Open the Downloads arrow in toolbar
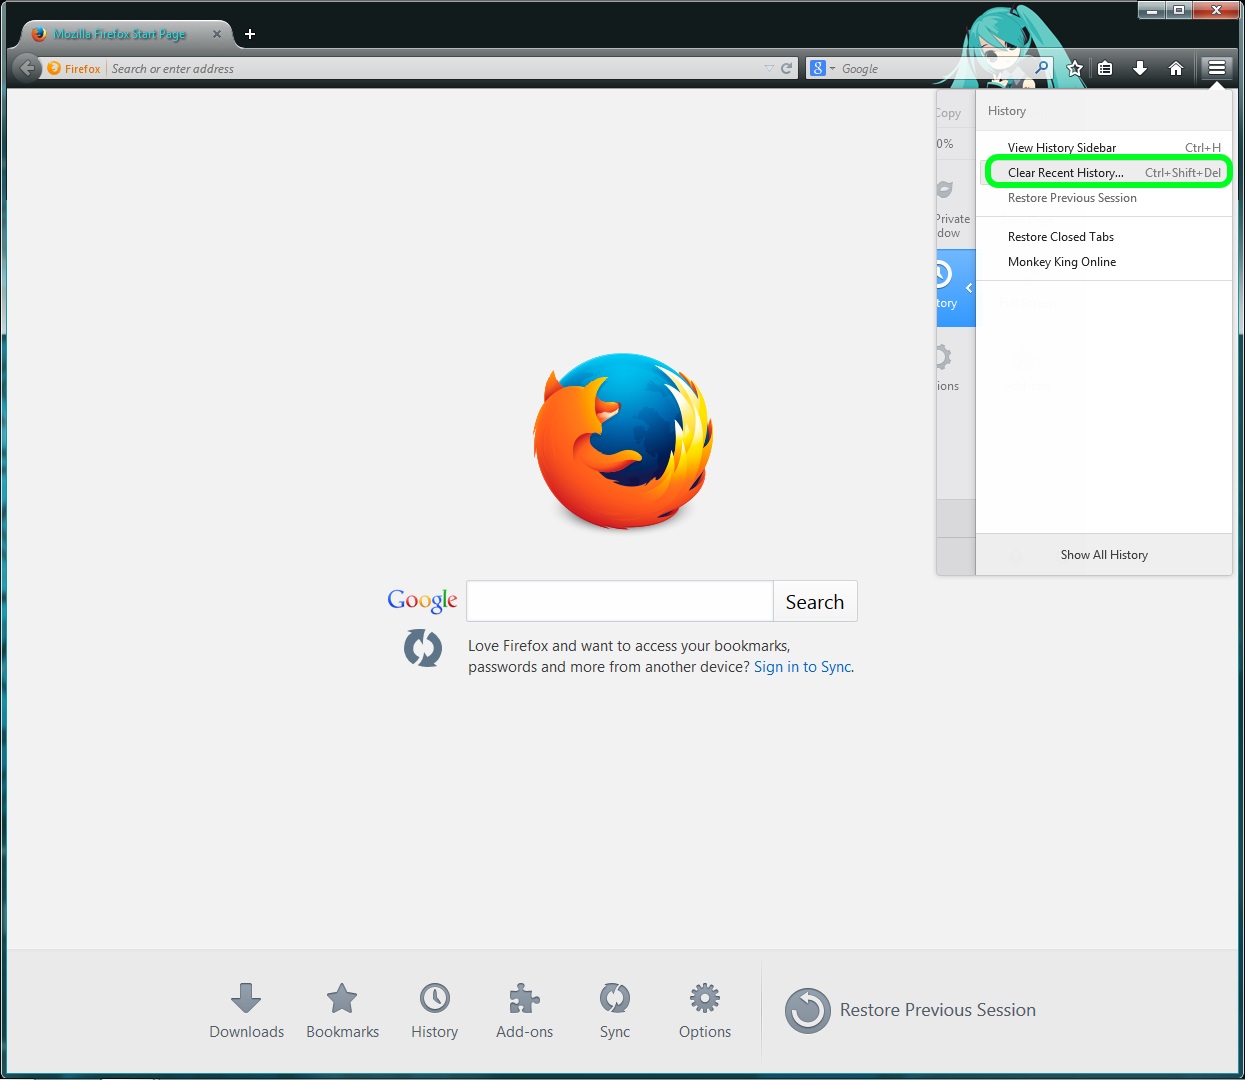1245x1080 pixels. click(1139, 68)
